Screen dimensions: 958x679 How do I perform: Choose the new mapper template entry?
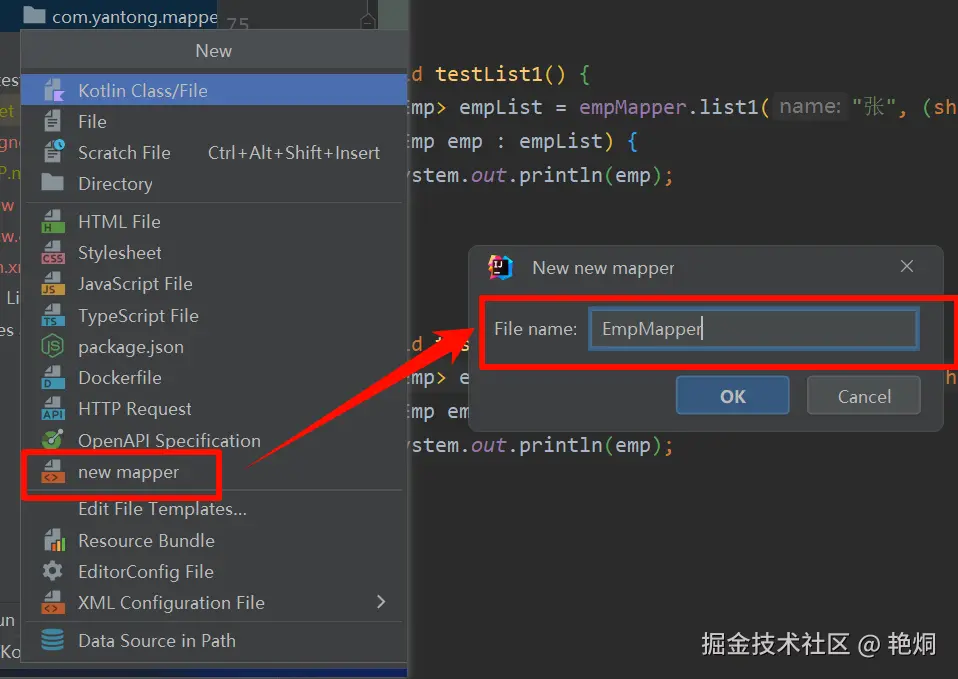pos(214,472)
